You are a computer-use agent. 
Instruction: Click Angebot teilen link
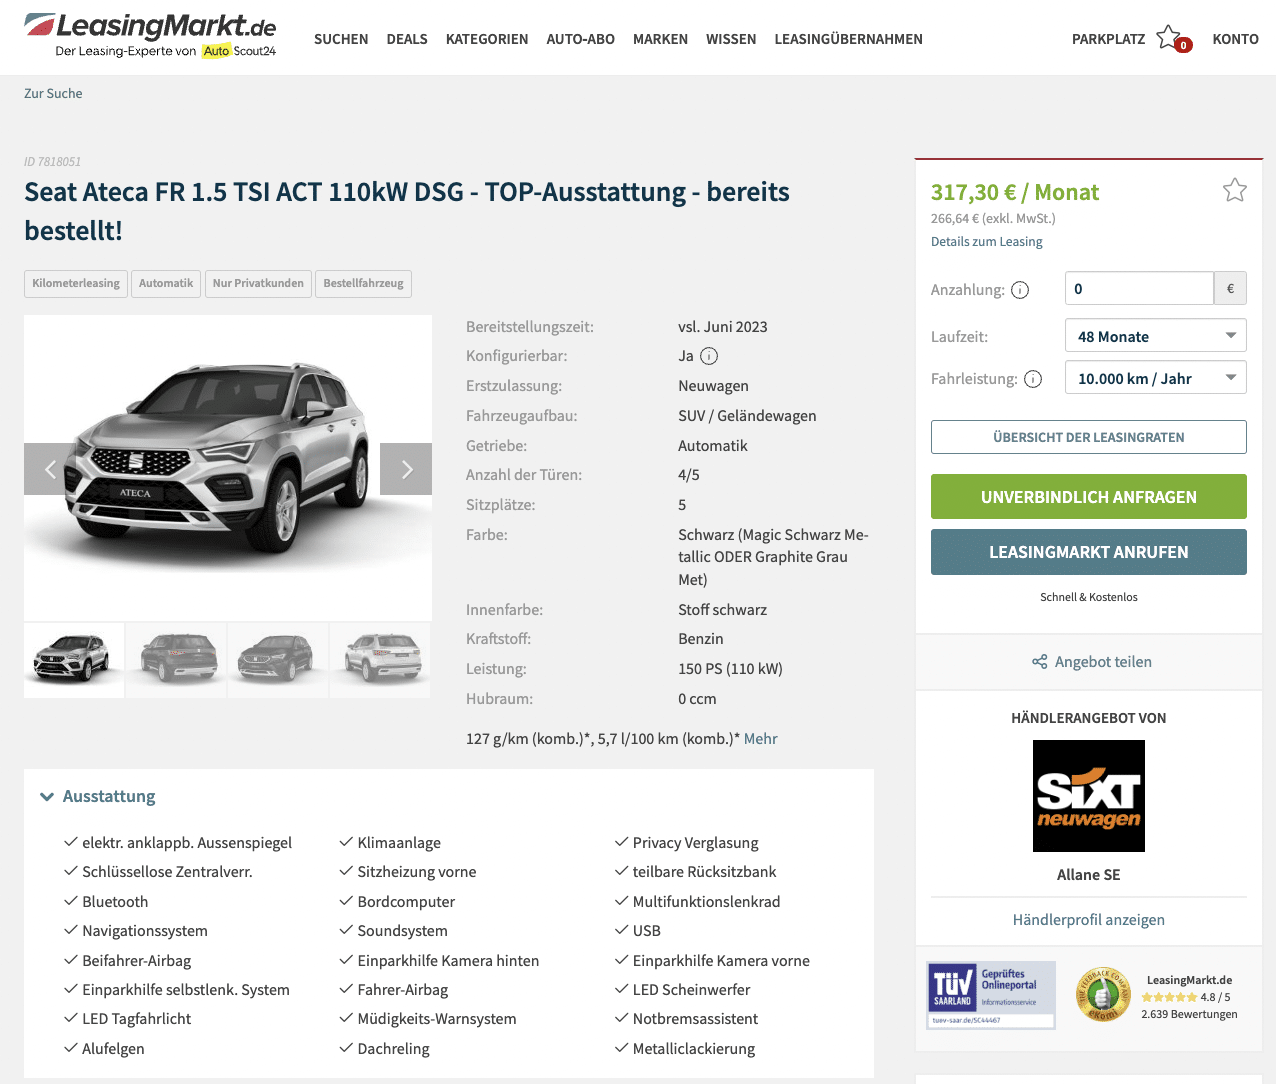pyautogui.click(x=1103, y=662)
